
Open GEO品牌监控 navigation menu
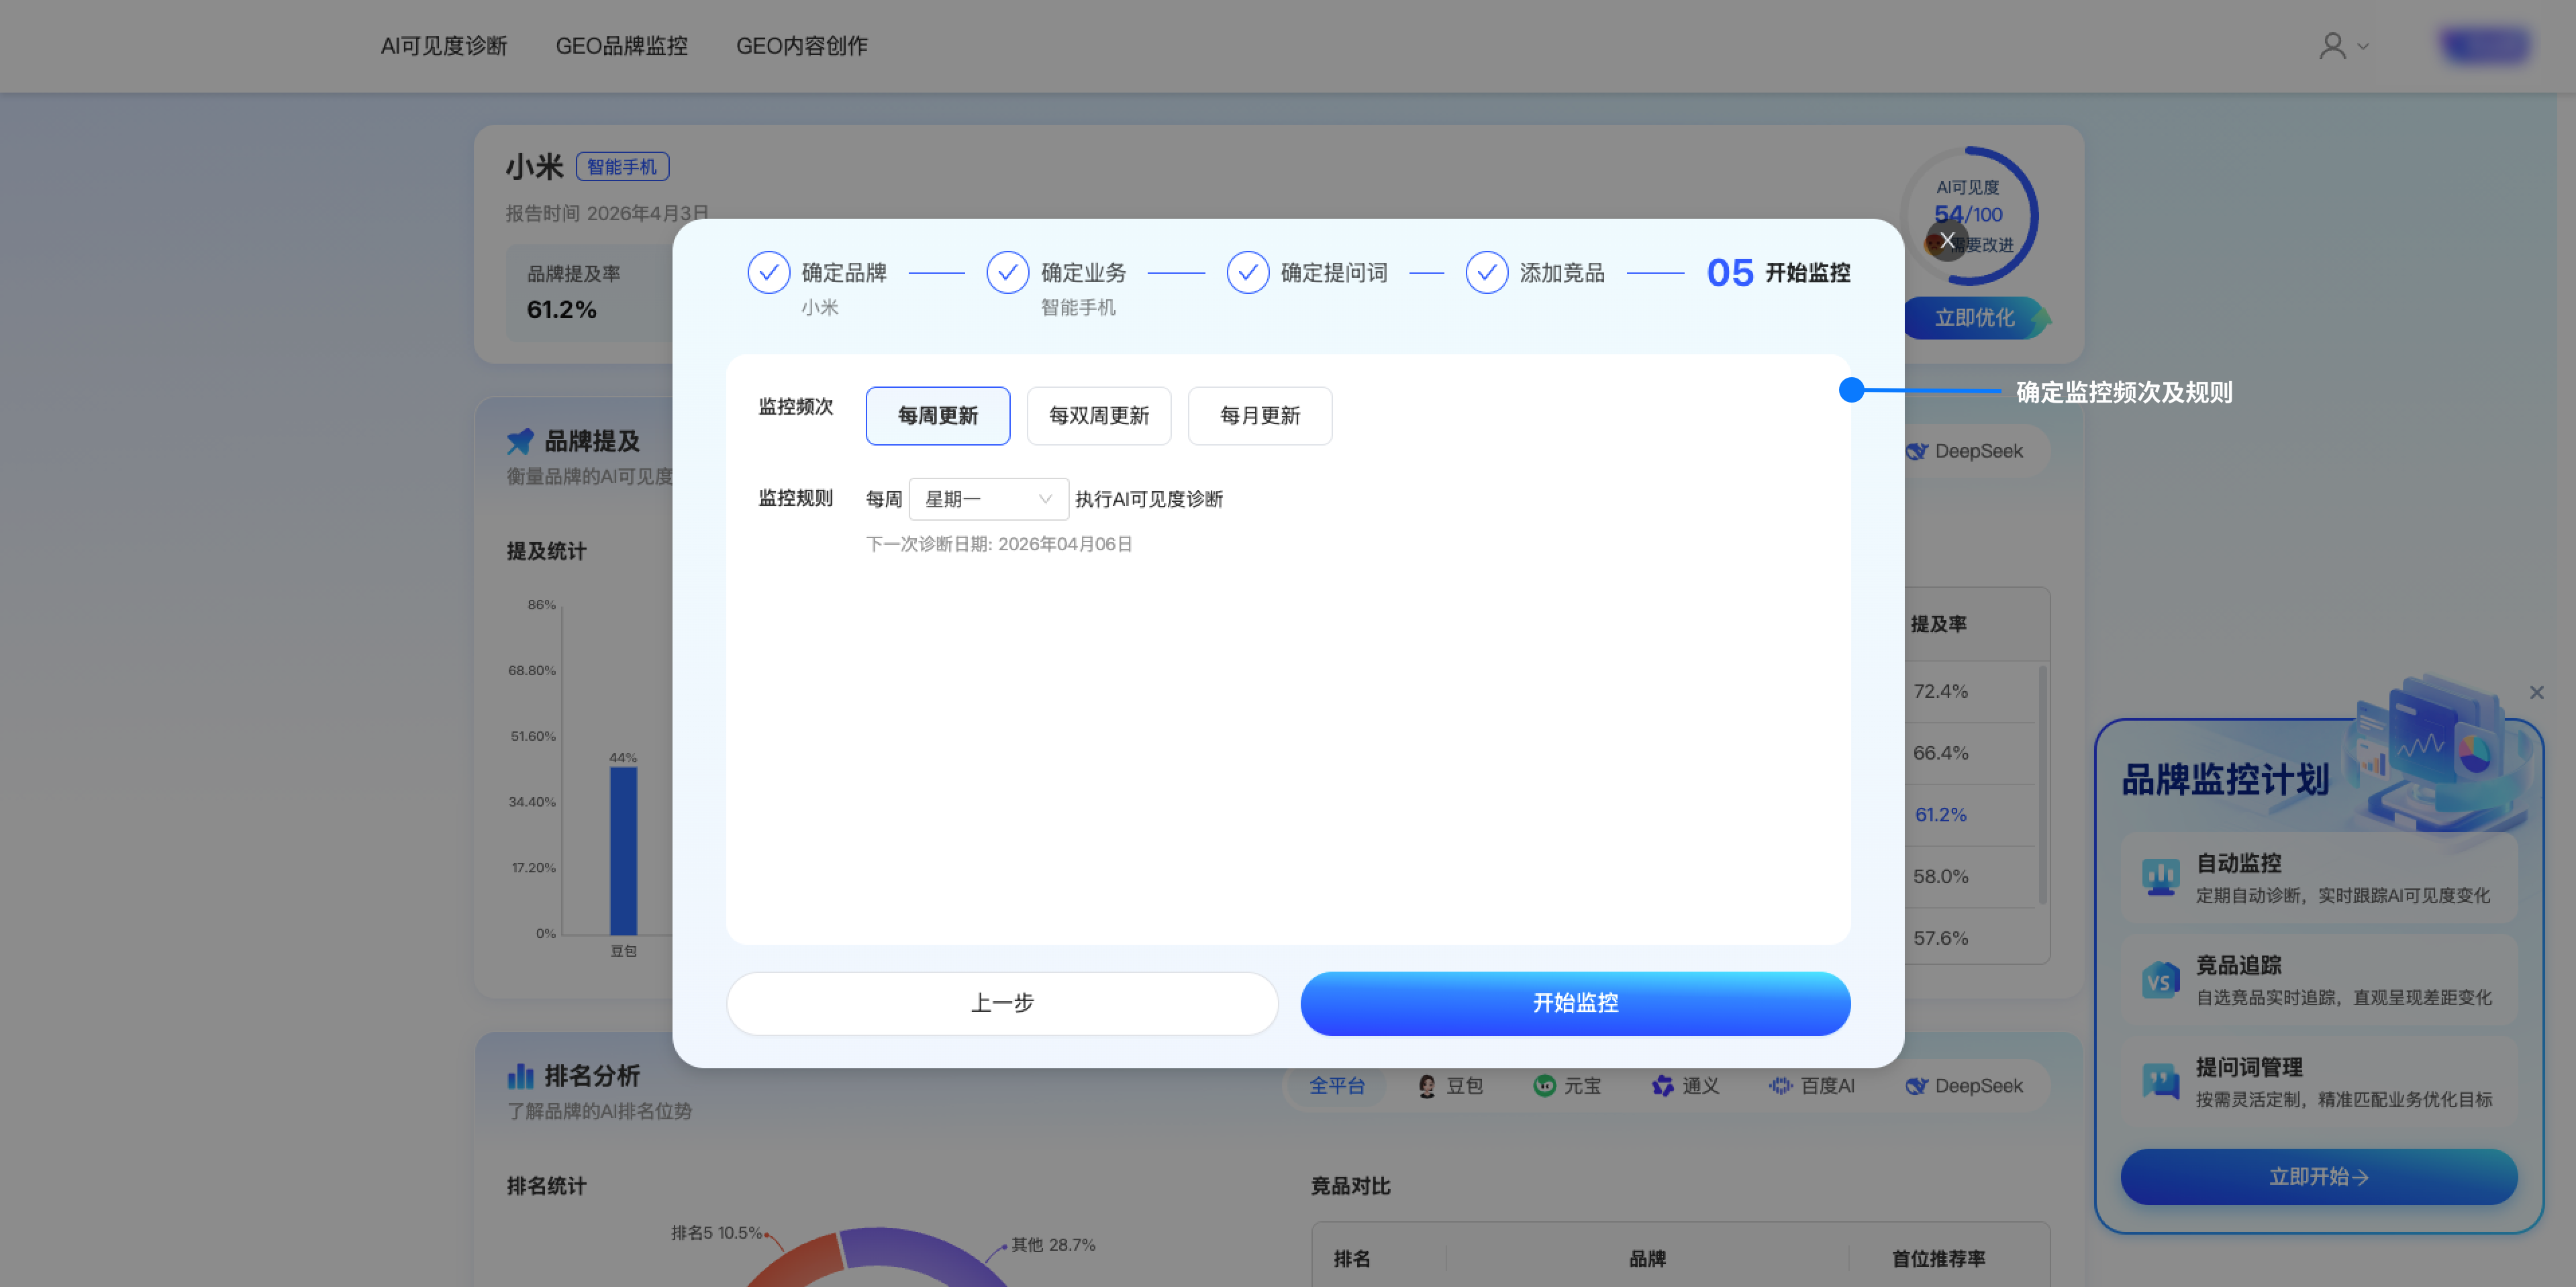(x=621, y=46)
